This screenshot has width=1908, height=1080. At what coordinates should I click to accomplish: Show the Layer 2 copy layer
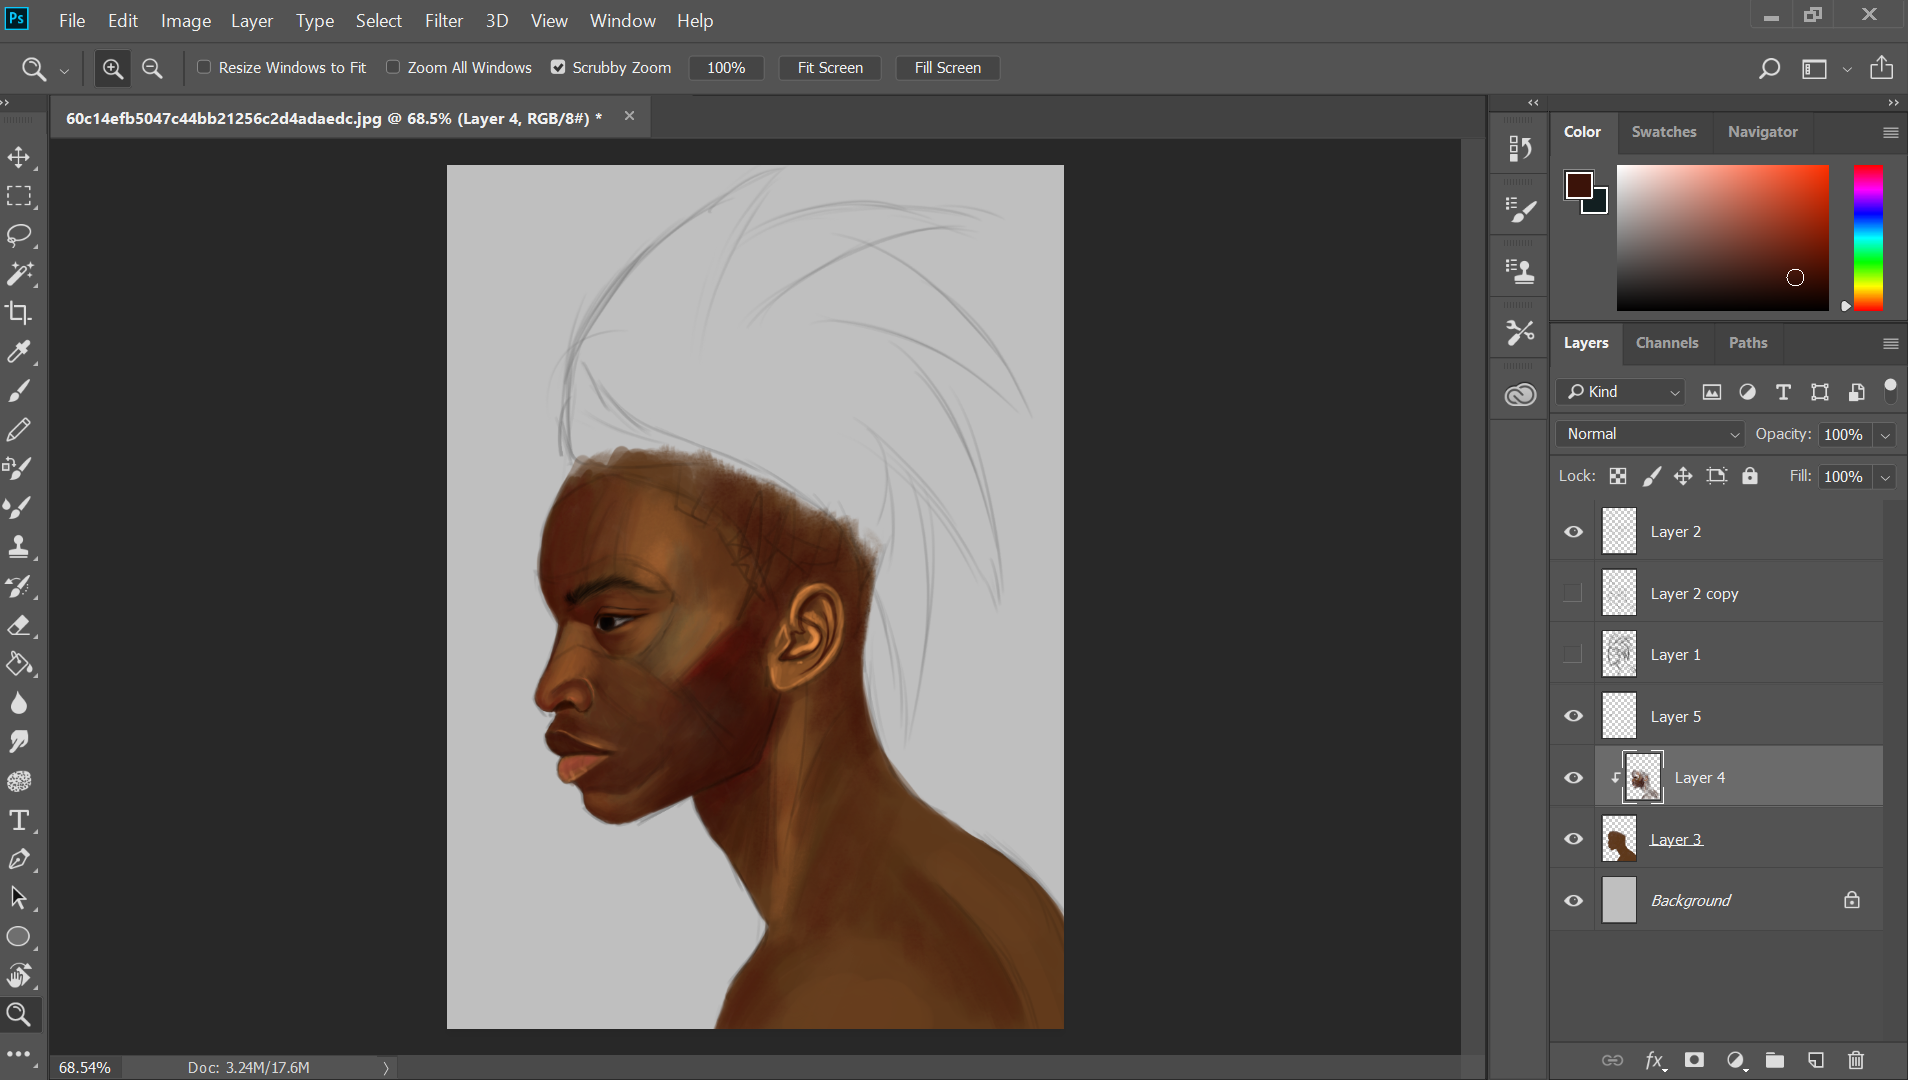click(x=1573, y=593)
